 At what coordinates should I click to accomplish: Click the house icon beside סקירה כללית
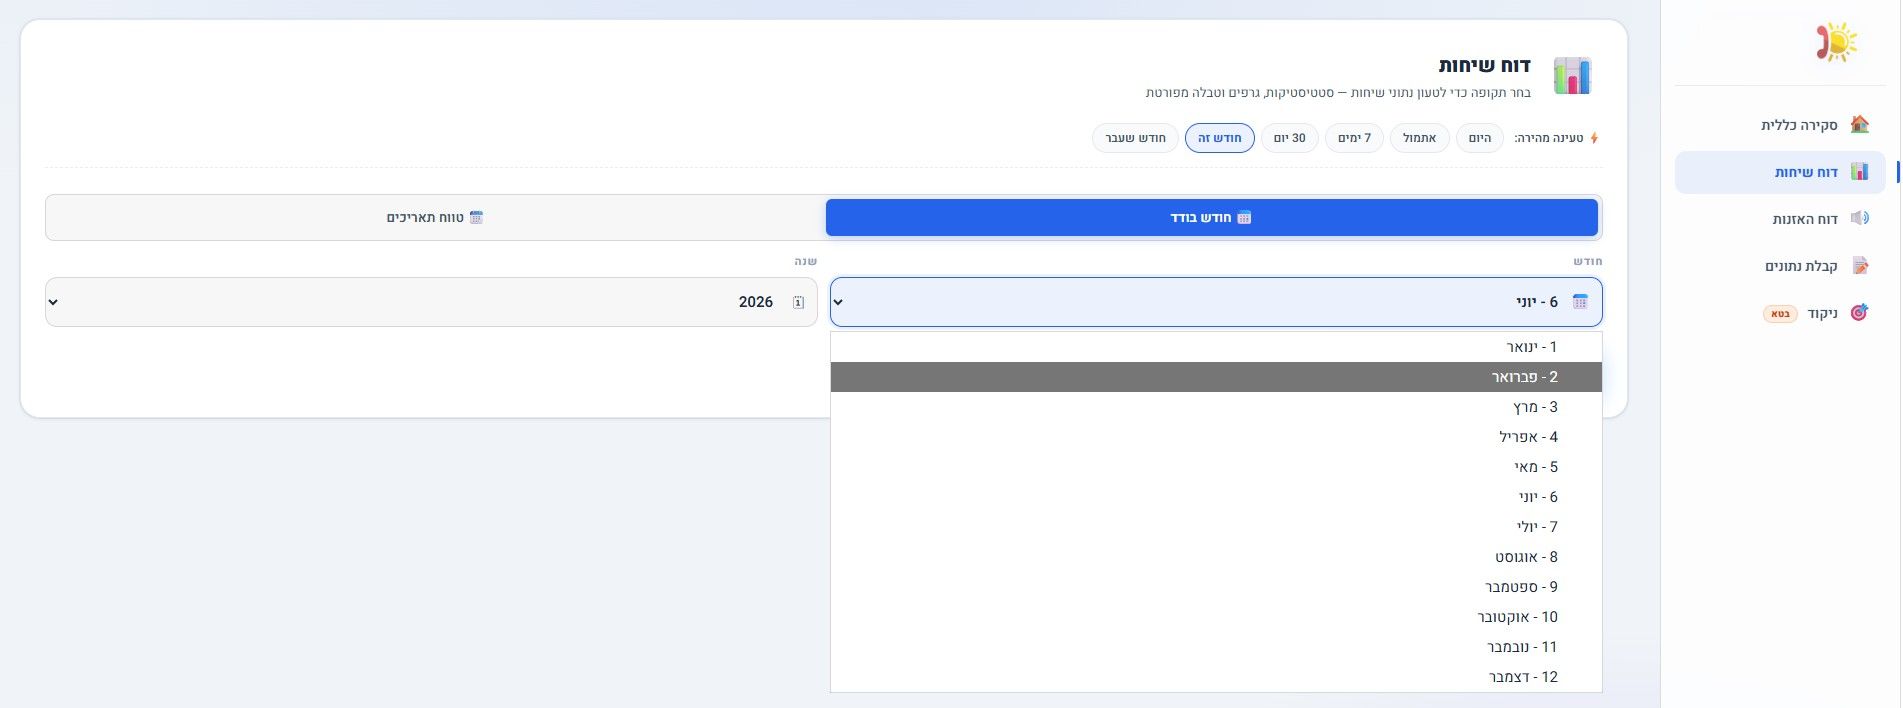[1859, 124]
